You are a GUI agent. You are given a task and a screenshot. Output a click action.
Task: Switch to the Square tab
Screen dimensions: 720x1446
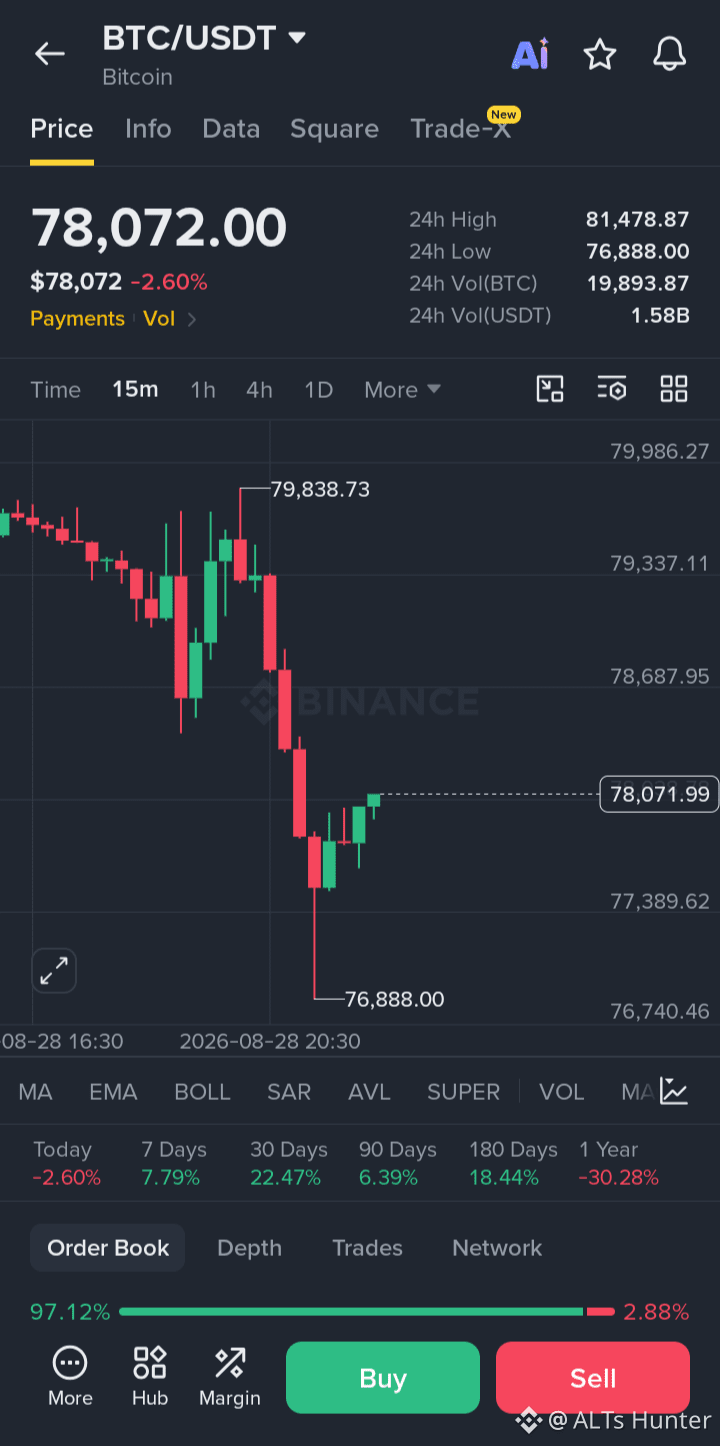334,129
